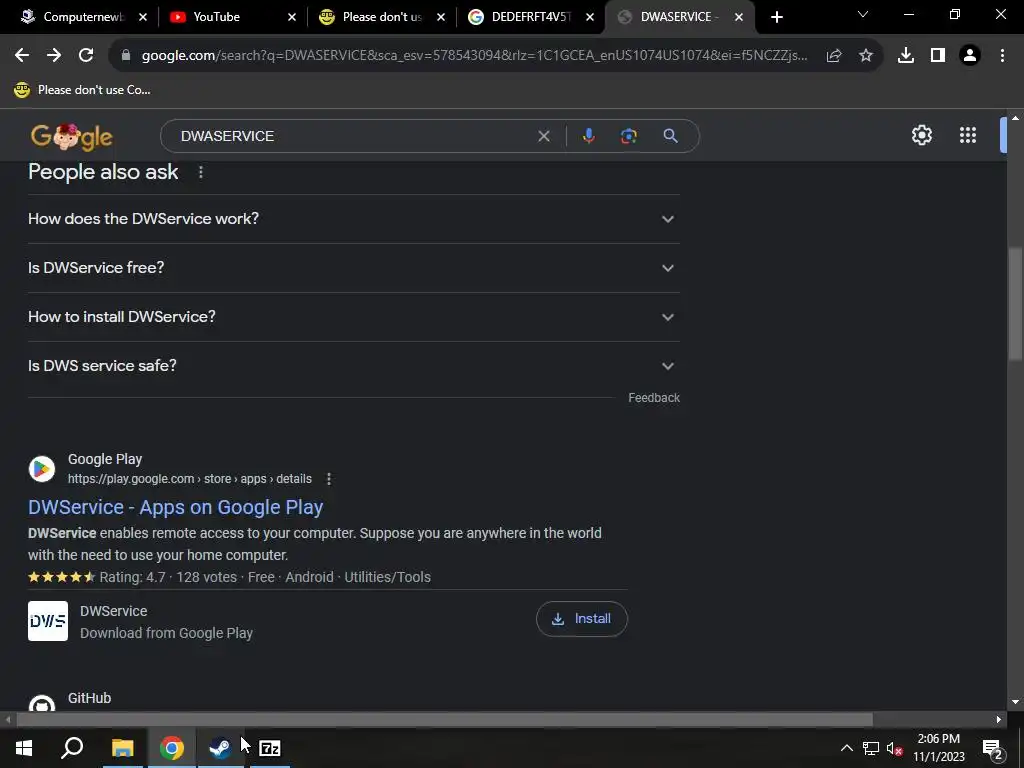Image resolution: width=1024 pixels, height=768 pixels.
Task: Click the Install button for DWService
Action: coord(582,619)
